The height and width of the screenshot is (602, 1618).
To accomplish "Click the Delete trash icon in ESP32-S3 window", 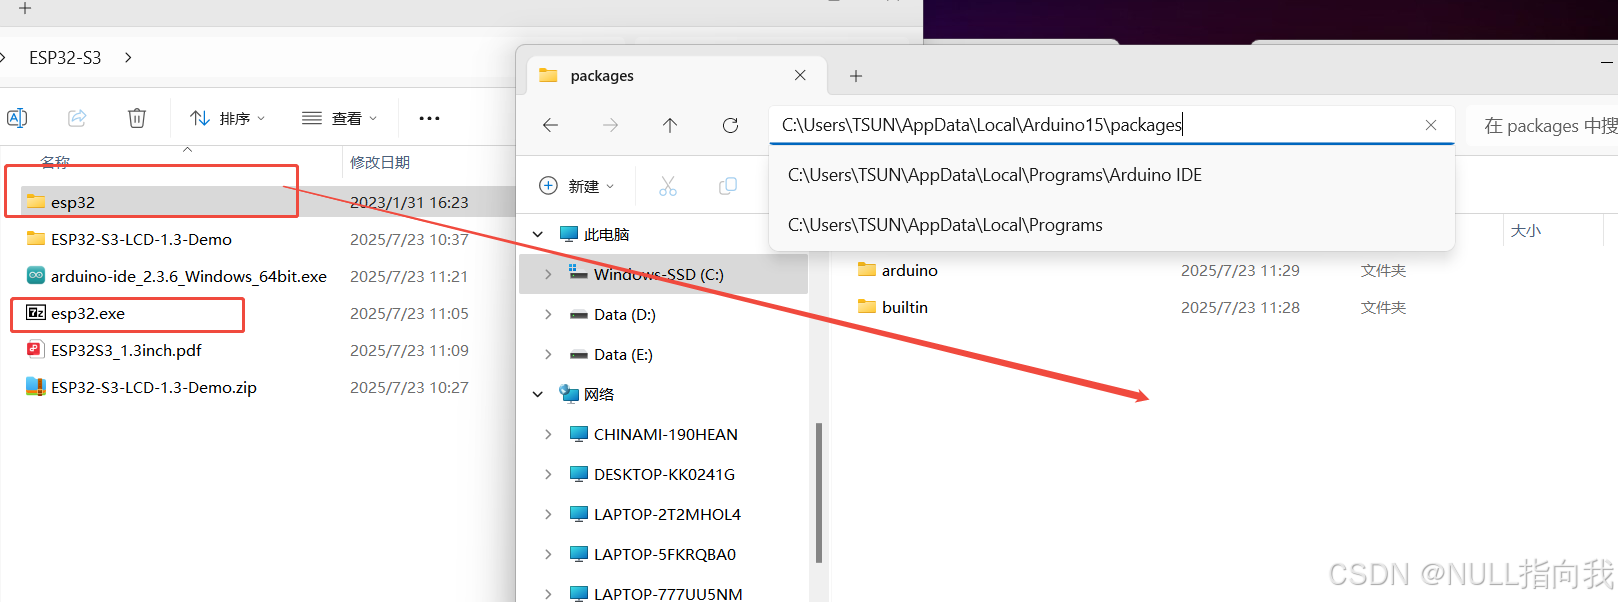I will click(137, 118).
